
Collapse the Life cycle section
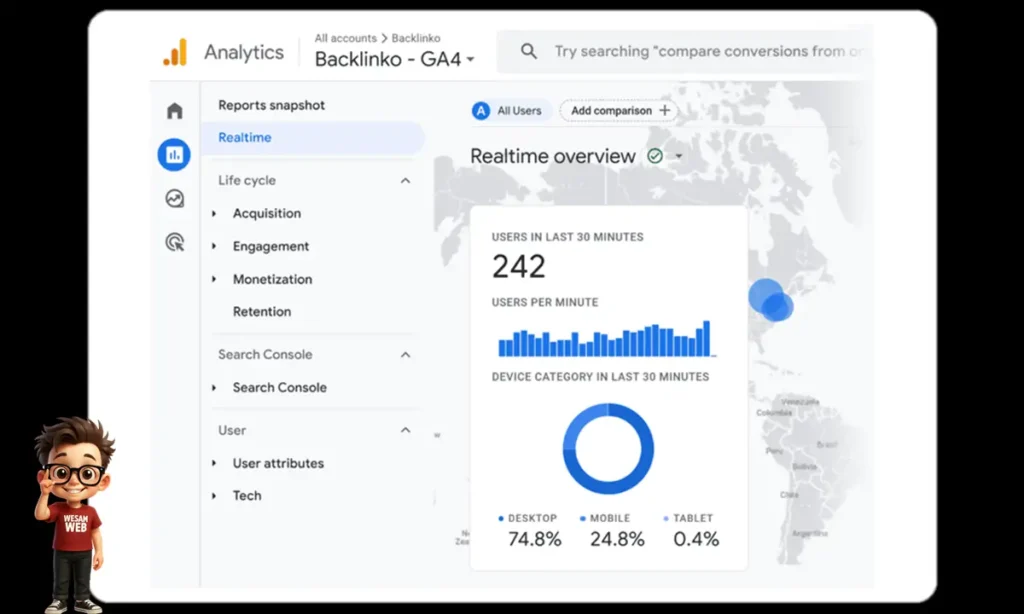pyautogui.click(x=405, y=180)
